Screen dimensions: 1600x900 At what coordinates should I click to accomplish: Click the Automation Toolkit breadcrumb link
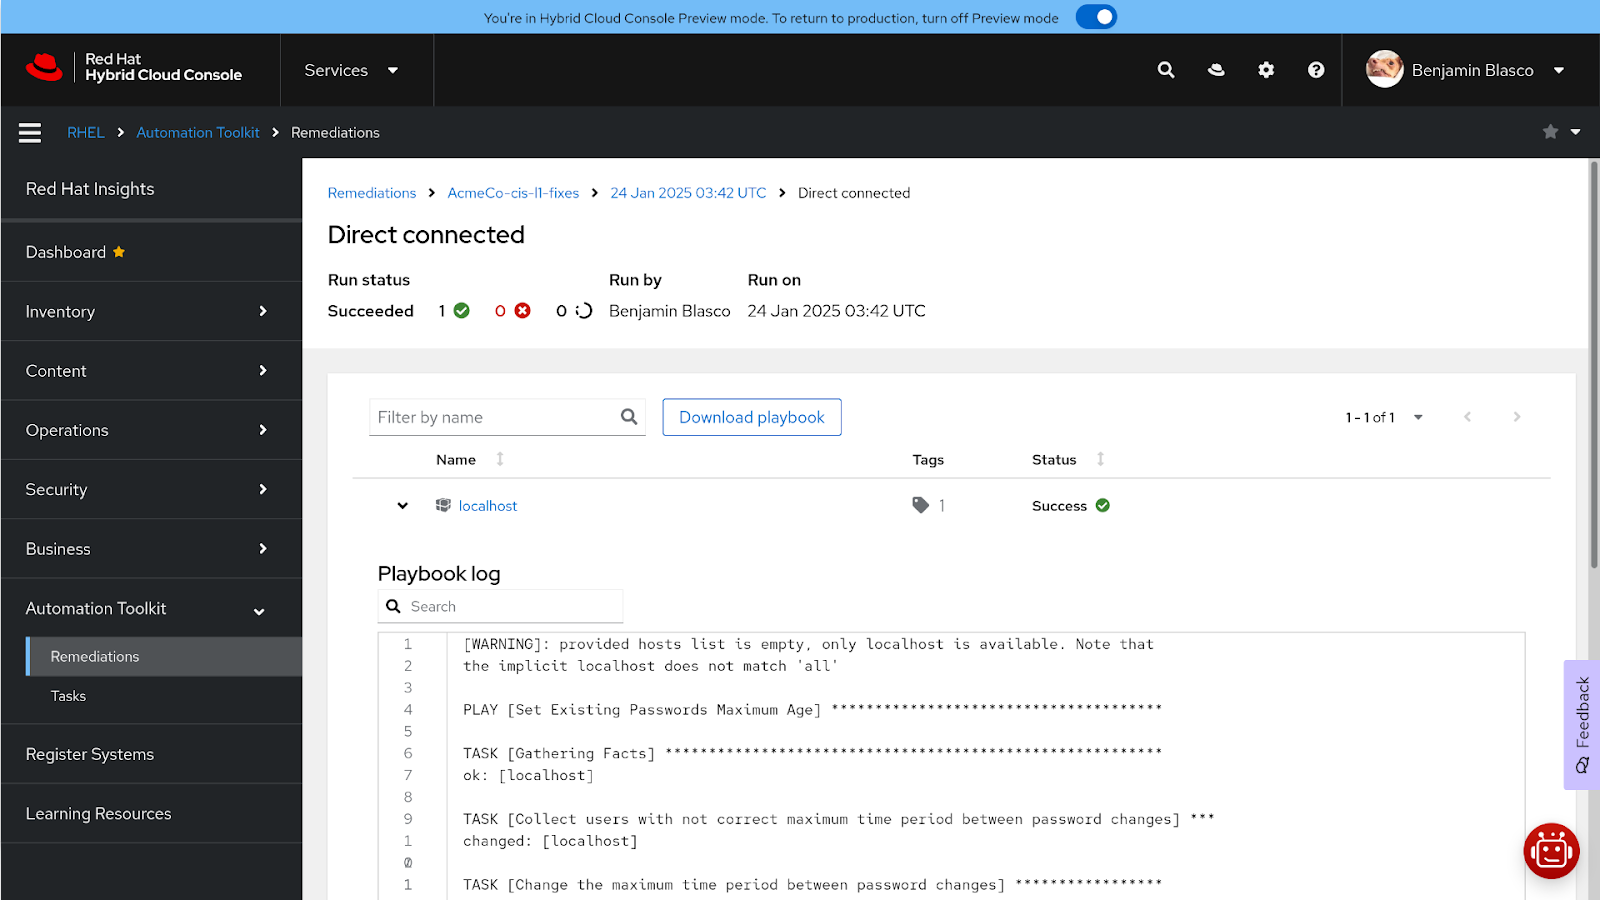[198, 132]
